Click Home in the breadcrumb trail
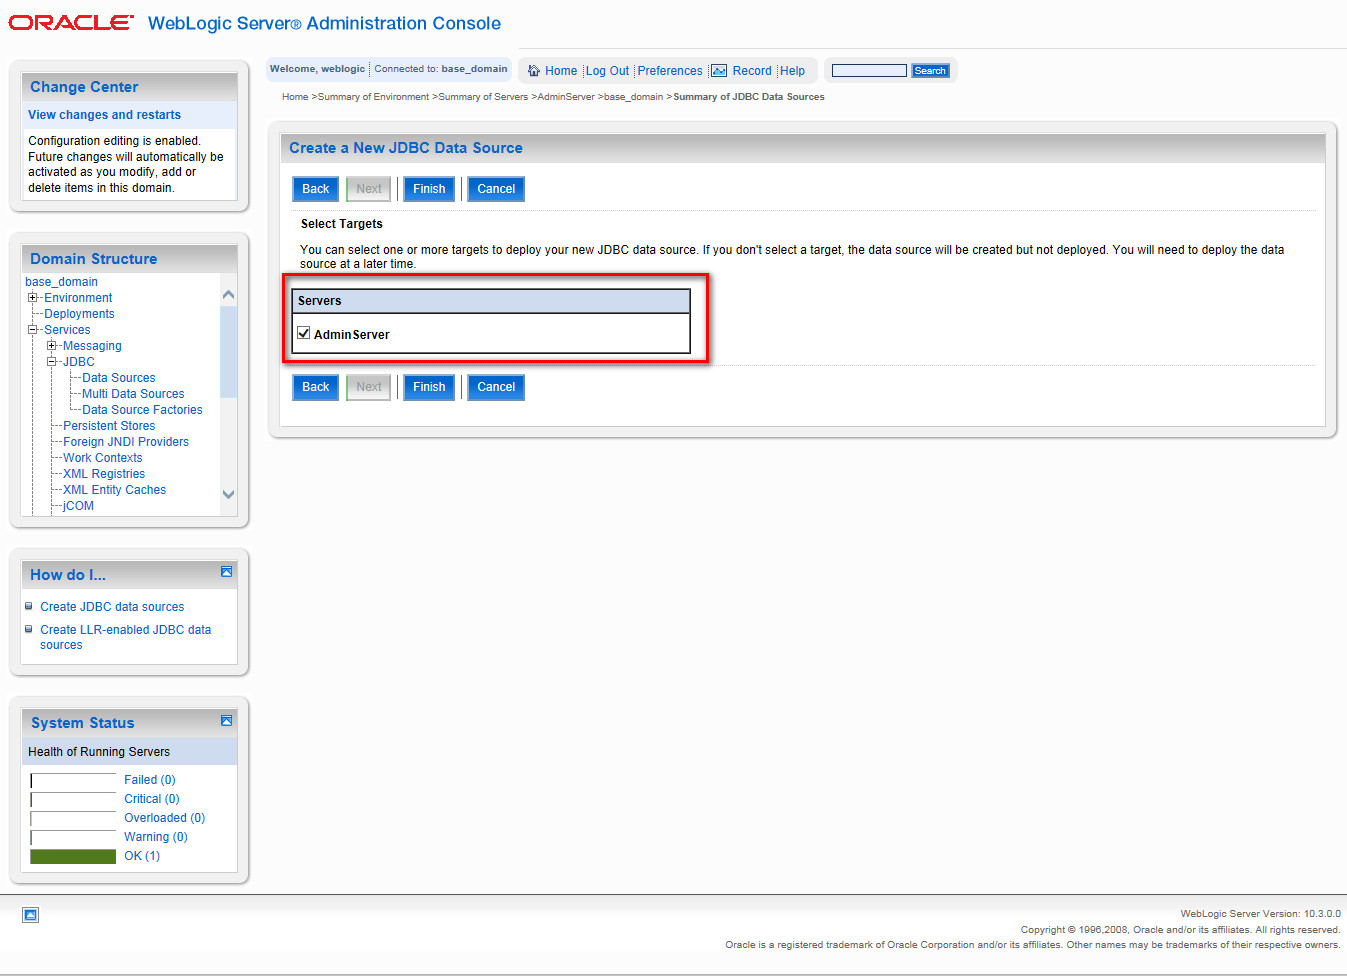1347x976 pixels. (x=295, y=97)
